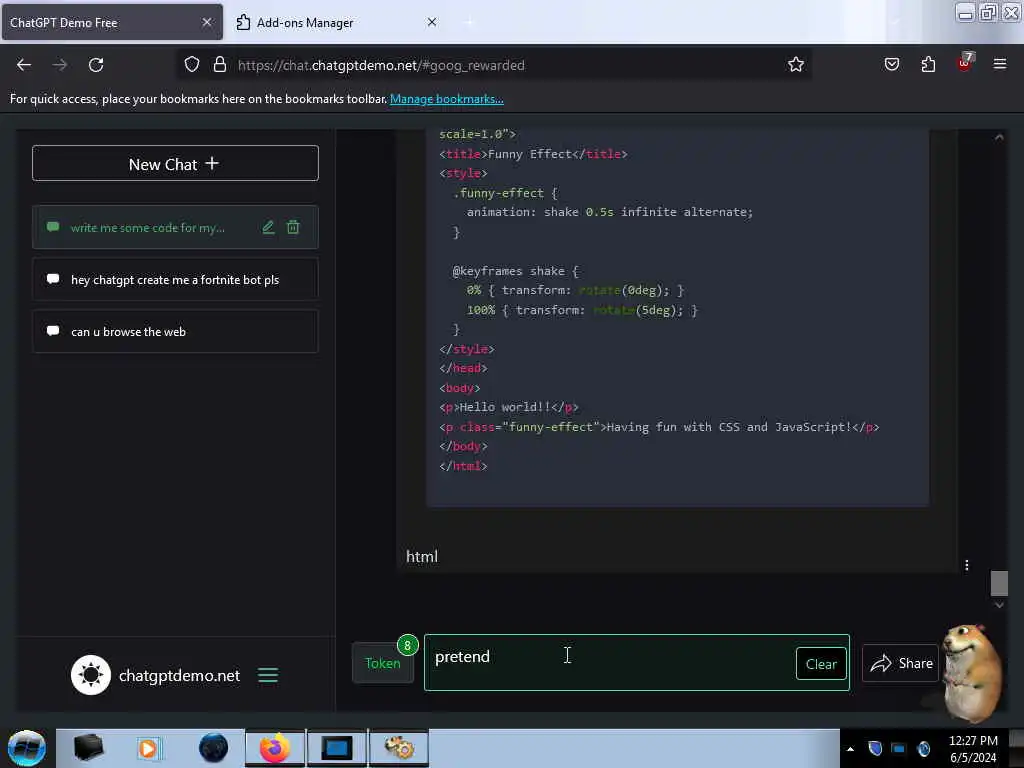The height and width of the screenshot is (768, 1024).
Task: Close the Add-ons Manager tab
Action: point(432,22)
